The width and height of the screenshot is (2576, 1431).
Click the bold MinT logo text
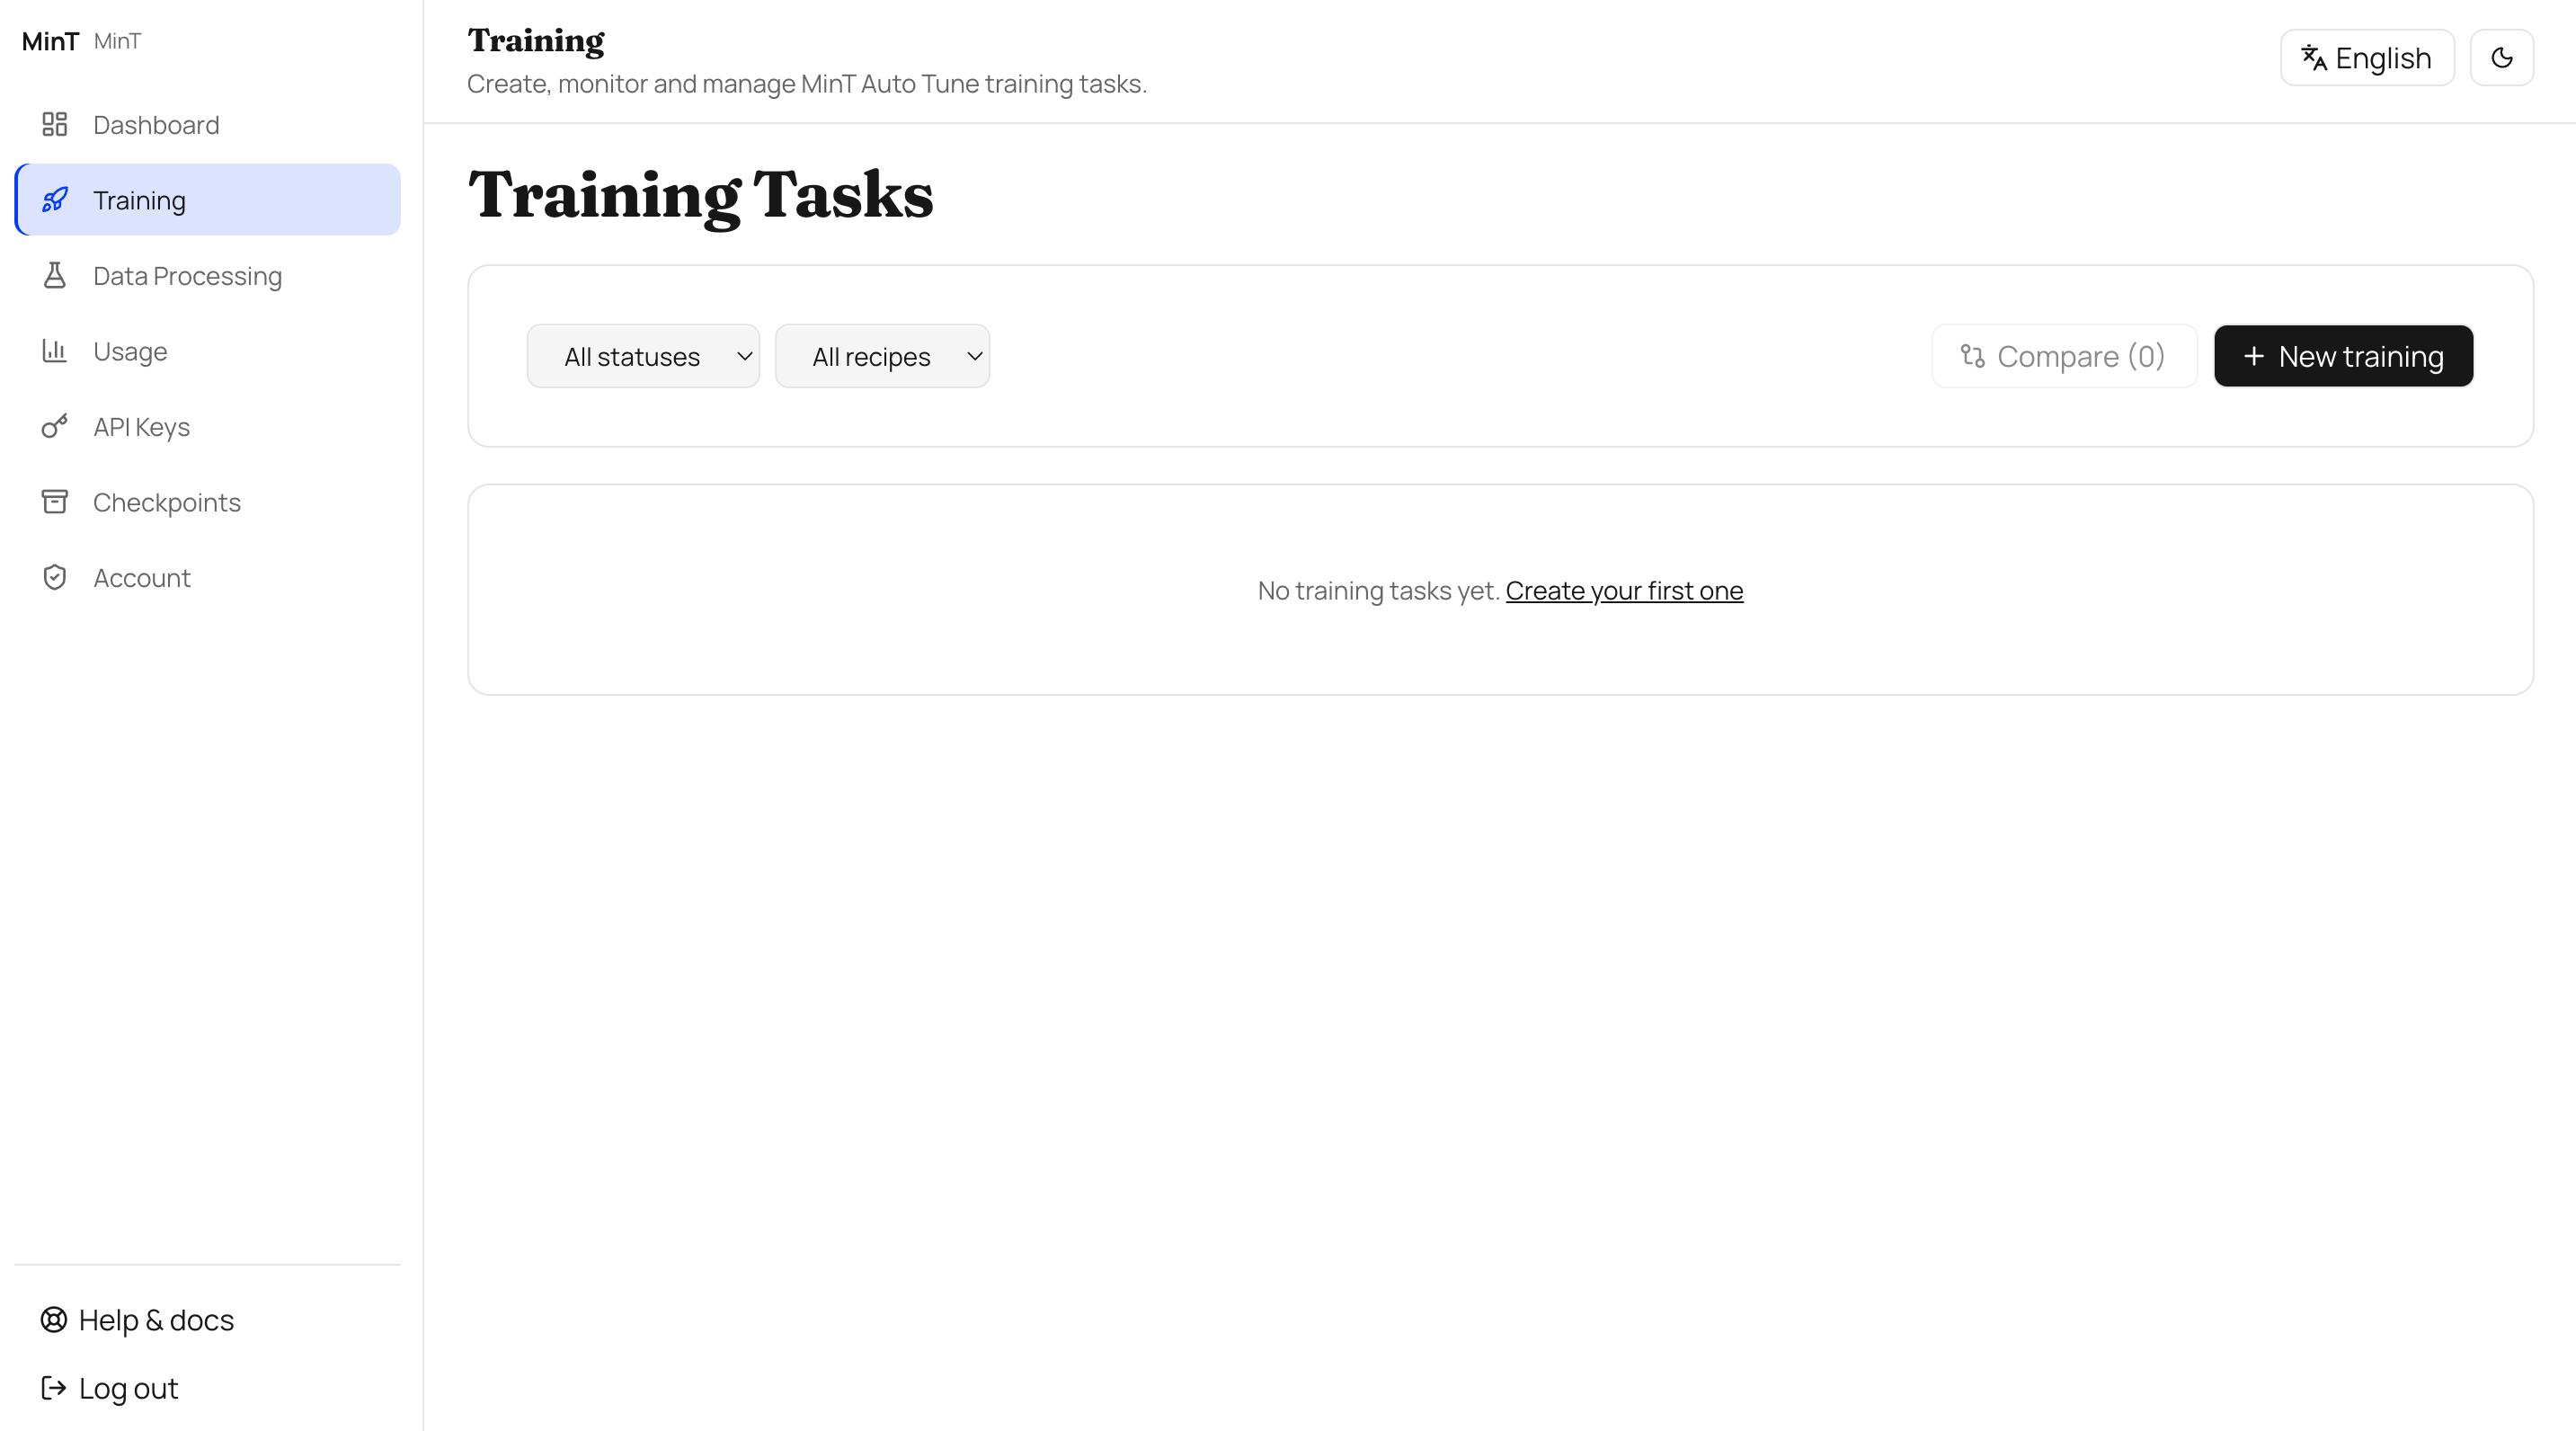tap(50, 41)
